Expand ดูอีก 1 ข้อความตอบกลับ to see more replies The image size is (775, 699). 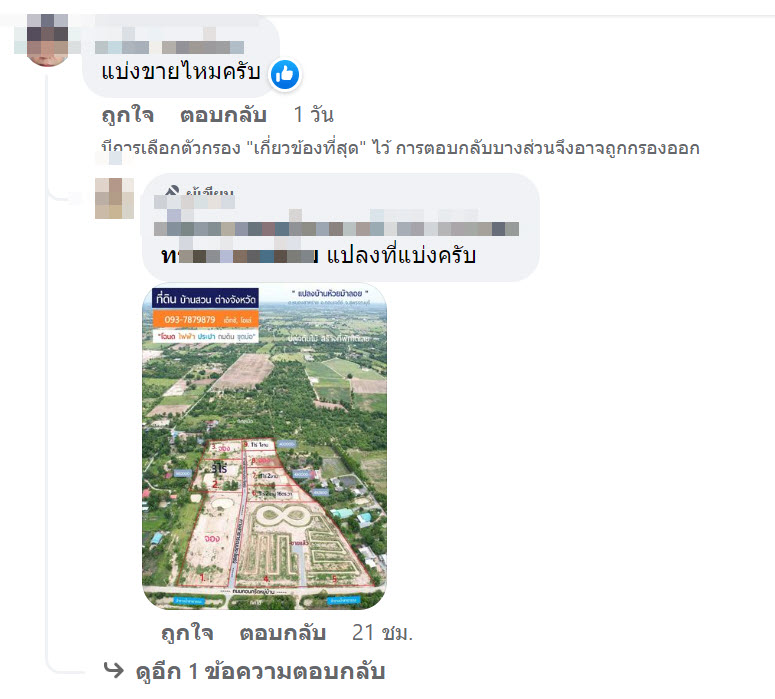(260, 671)
